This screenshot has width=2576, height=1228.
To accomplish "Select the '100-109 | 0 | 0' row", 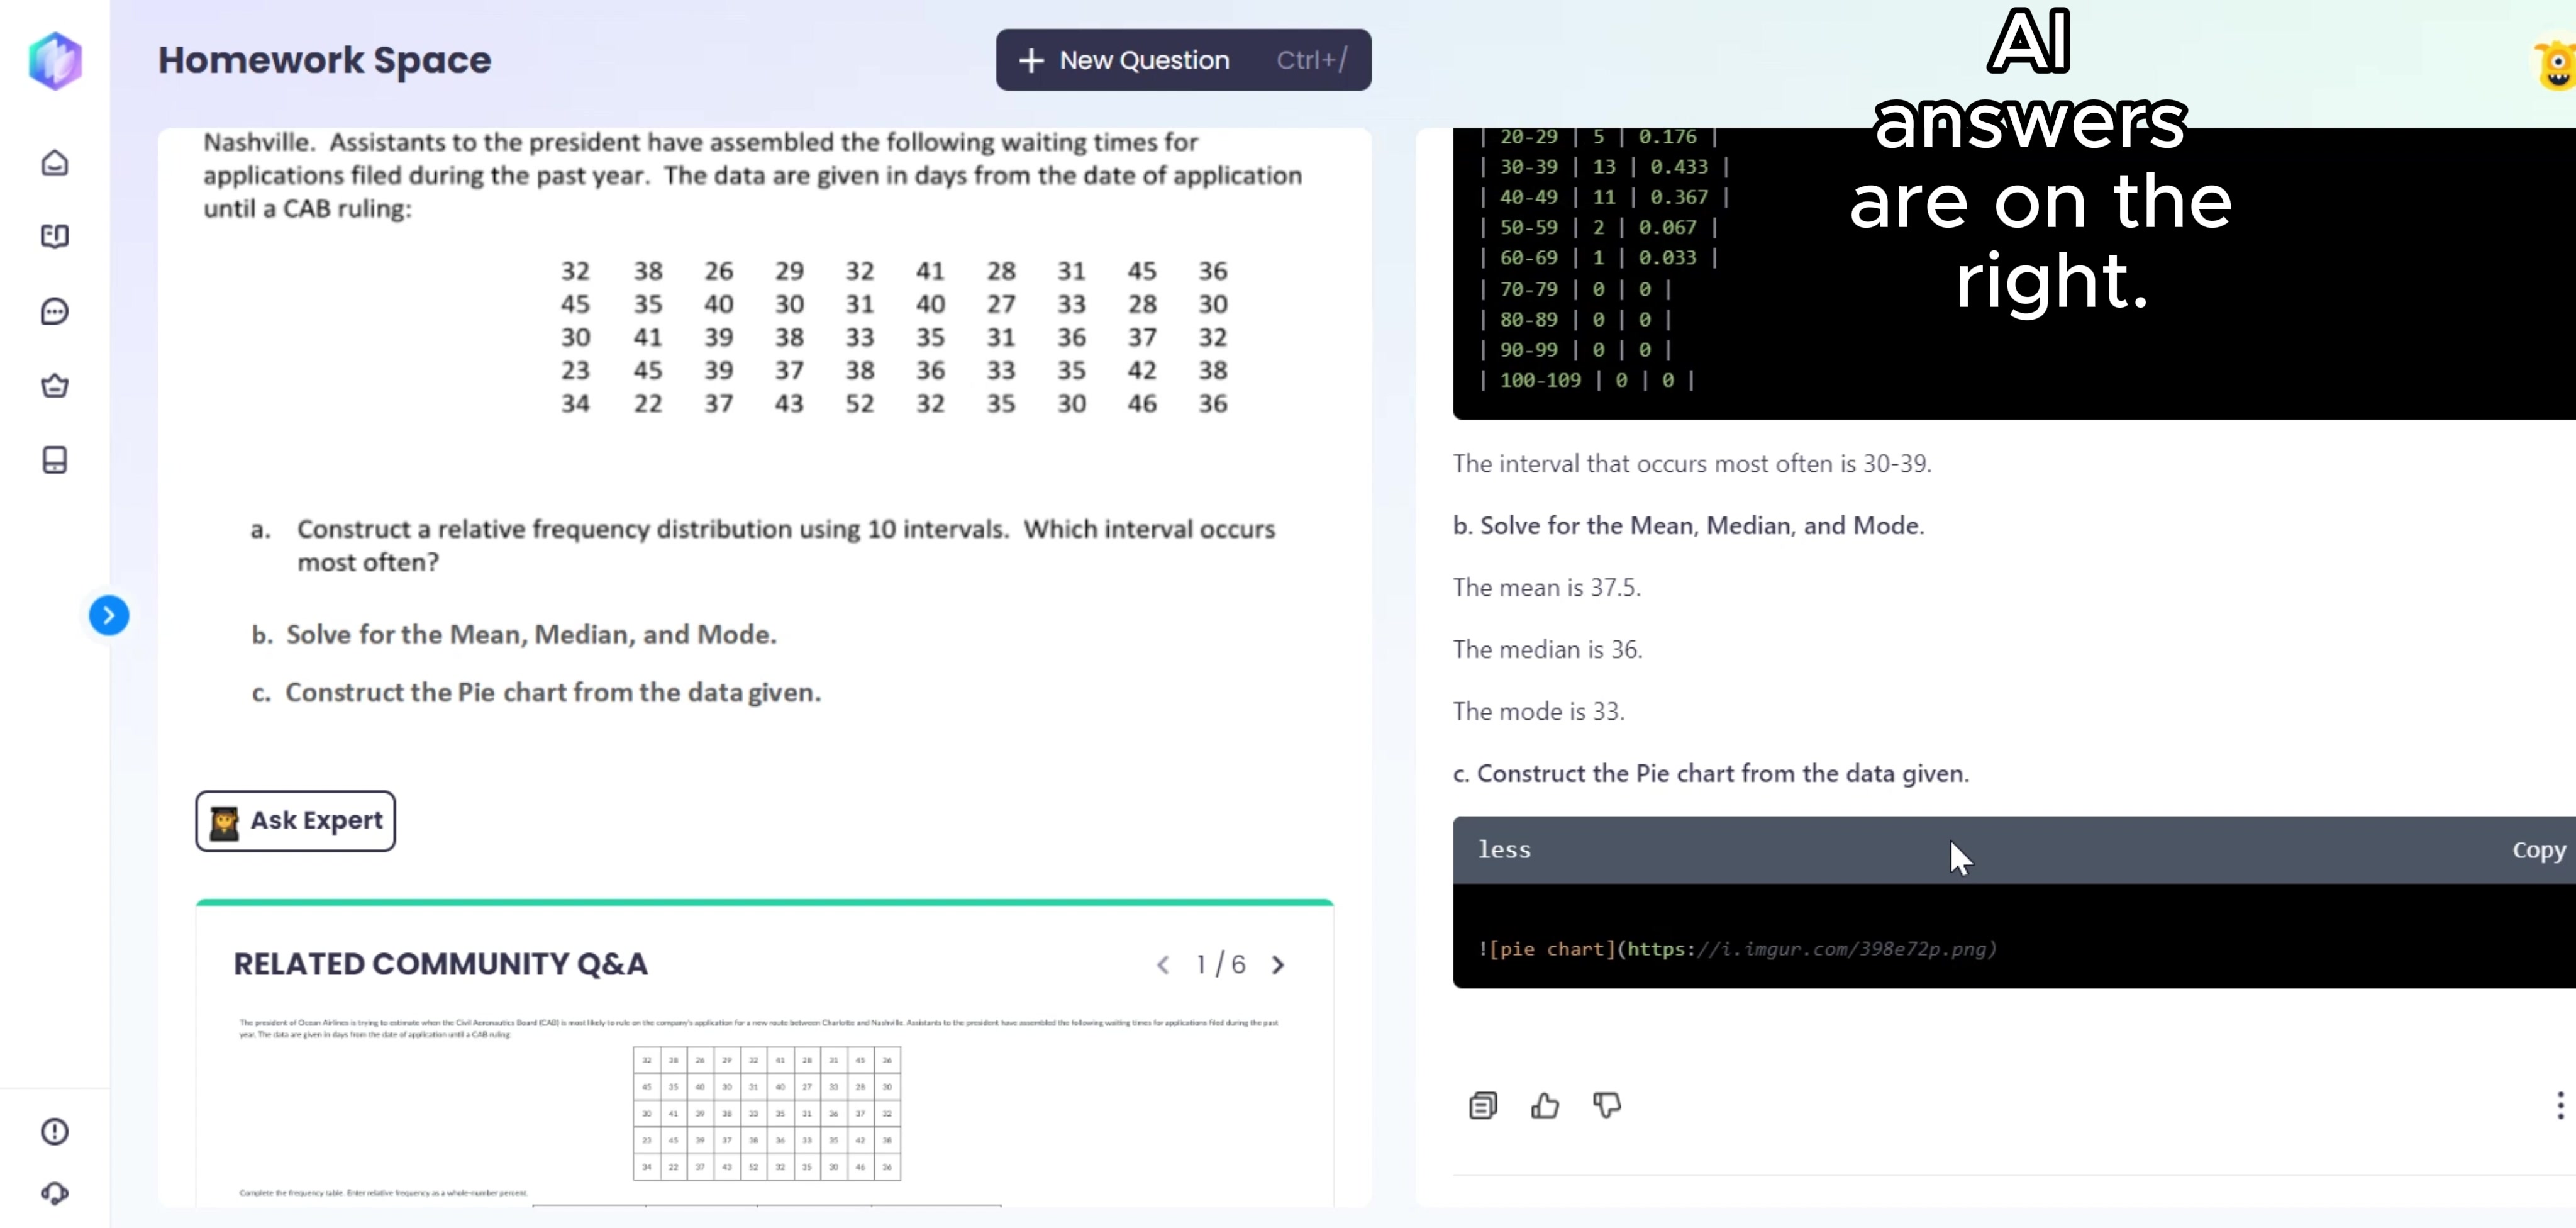I will pos(1586,380).
